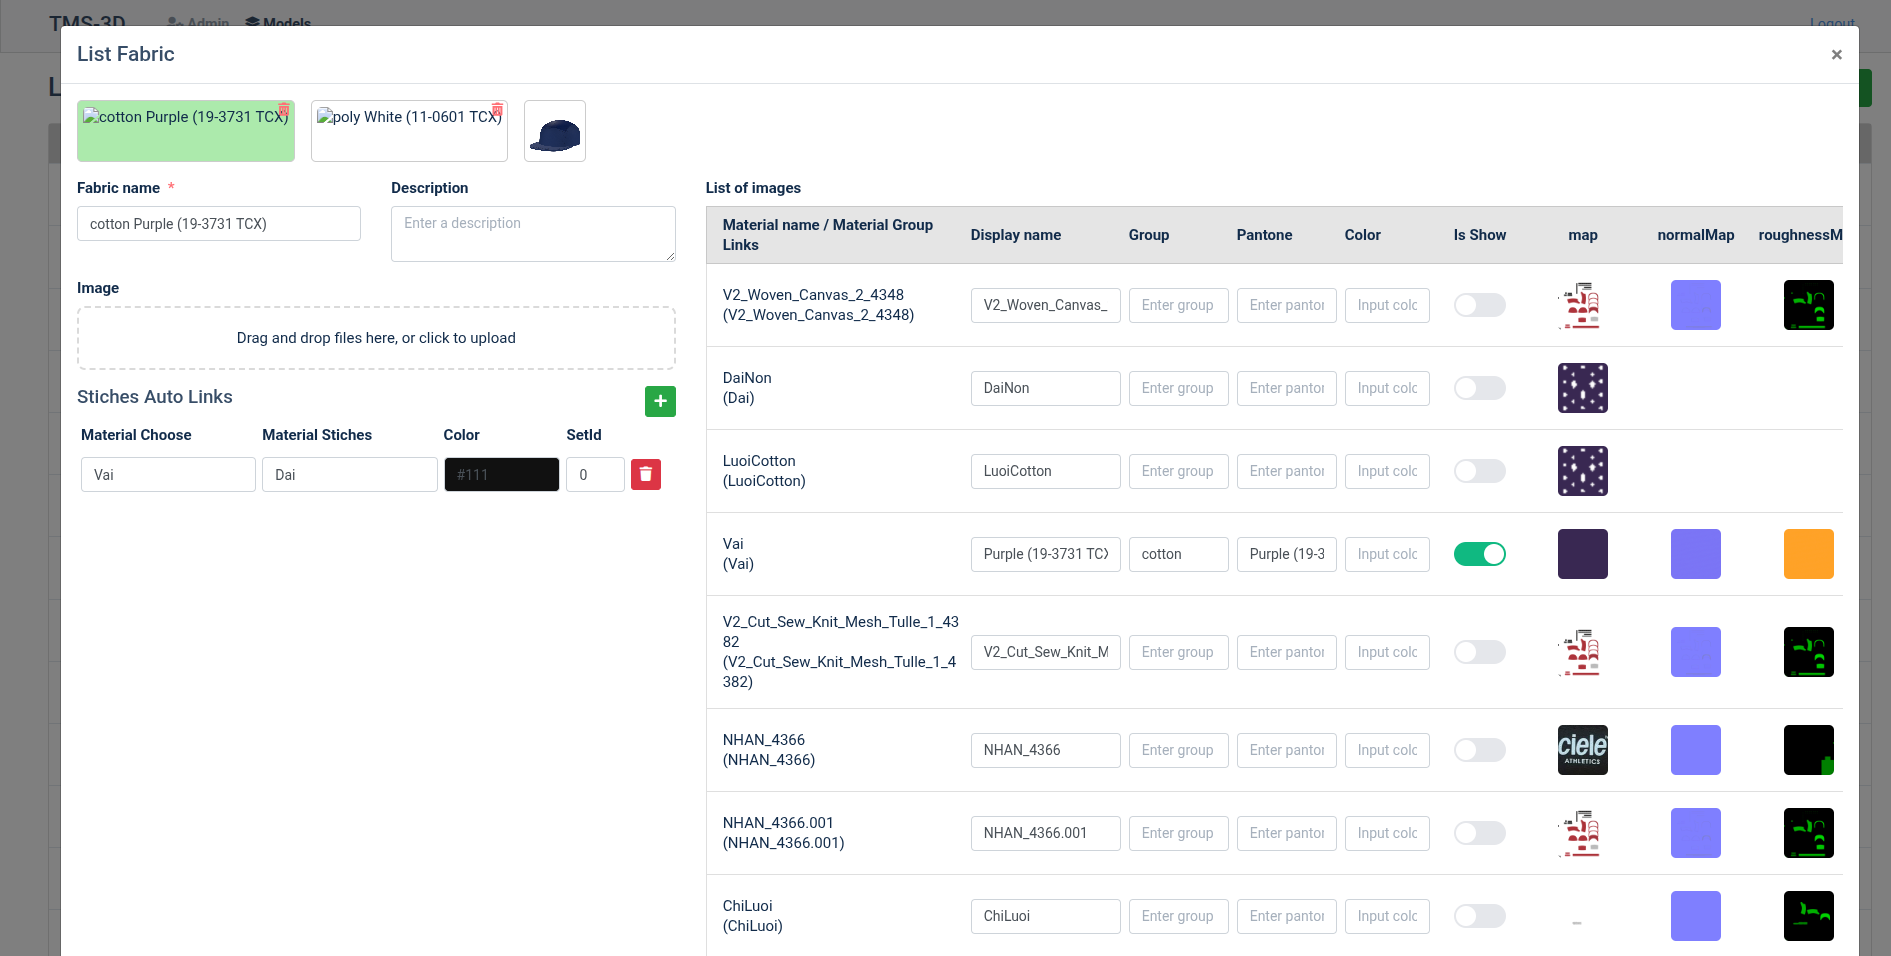Image resolution: width=1891 pixels, height=956 pixels.
Task: Click the drag and drop upload area
Action: click(376, 338)
